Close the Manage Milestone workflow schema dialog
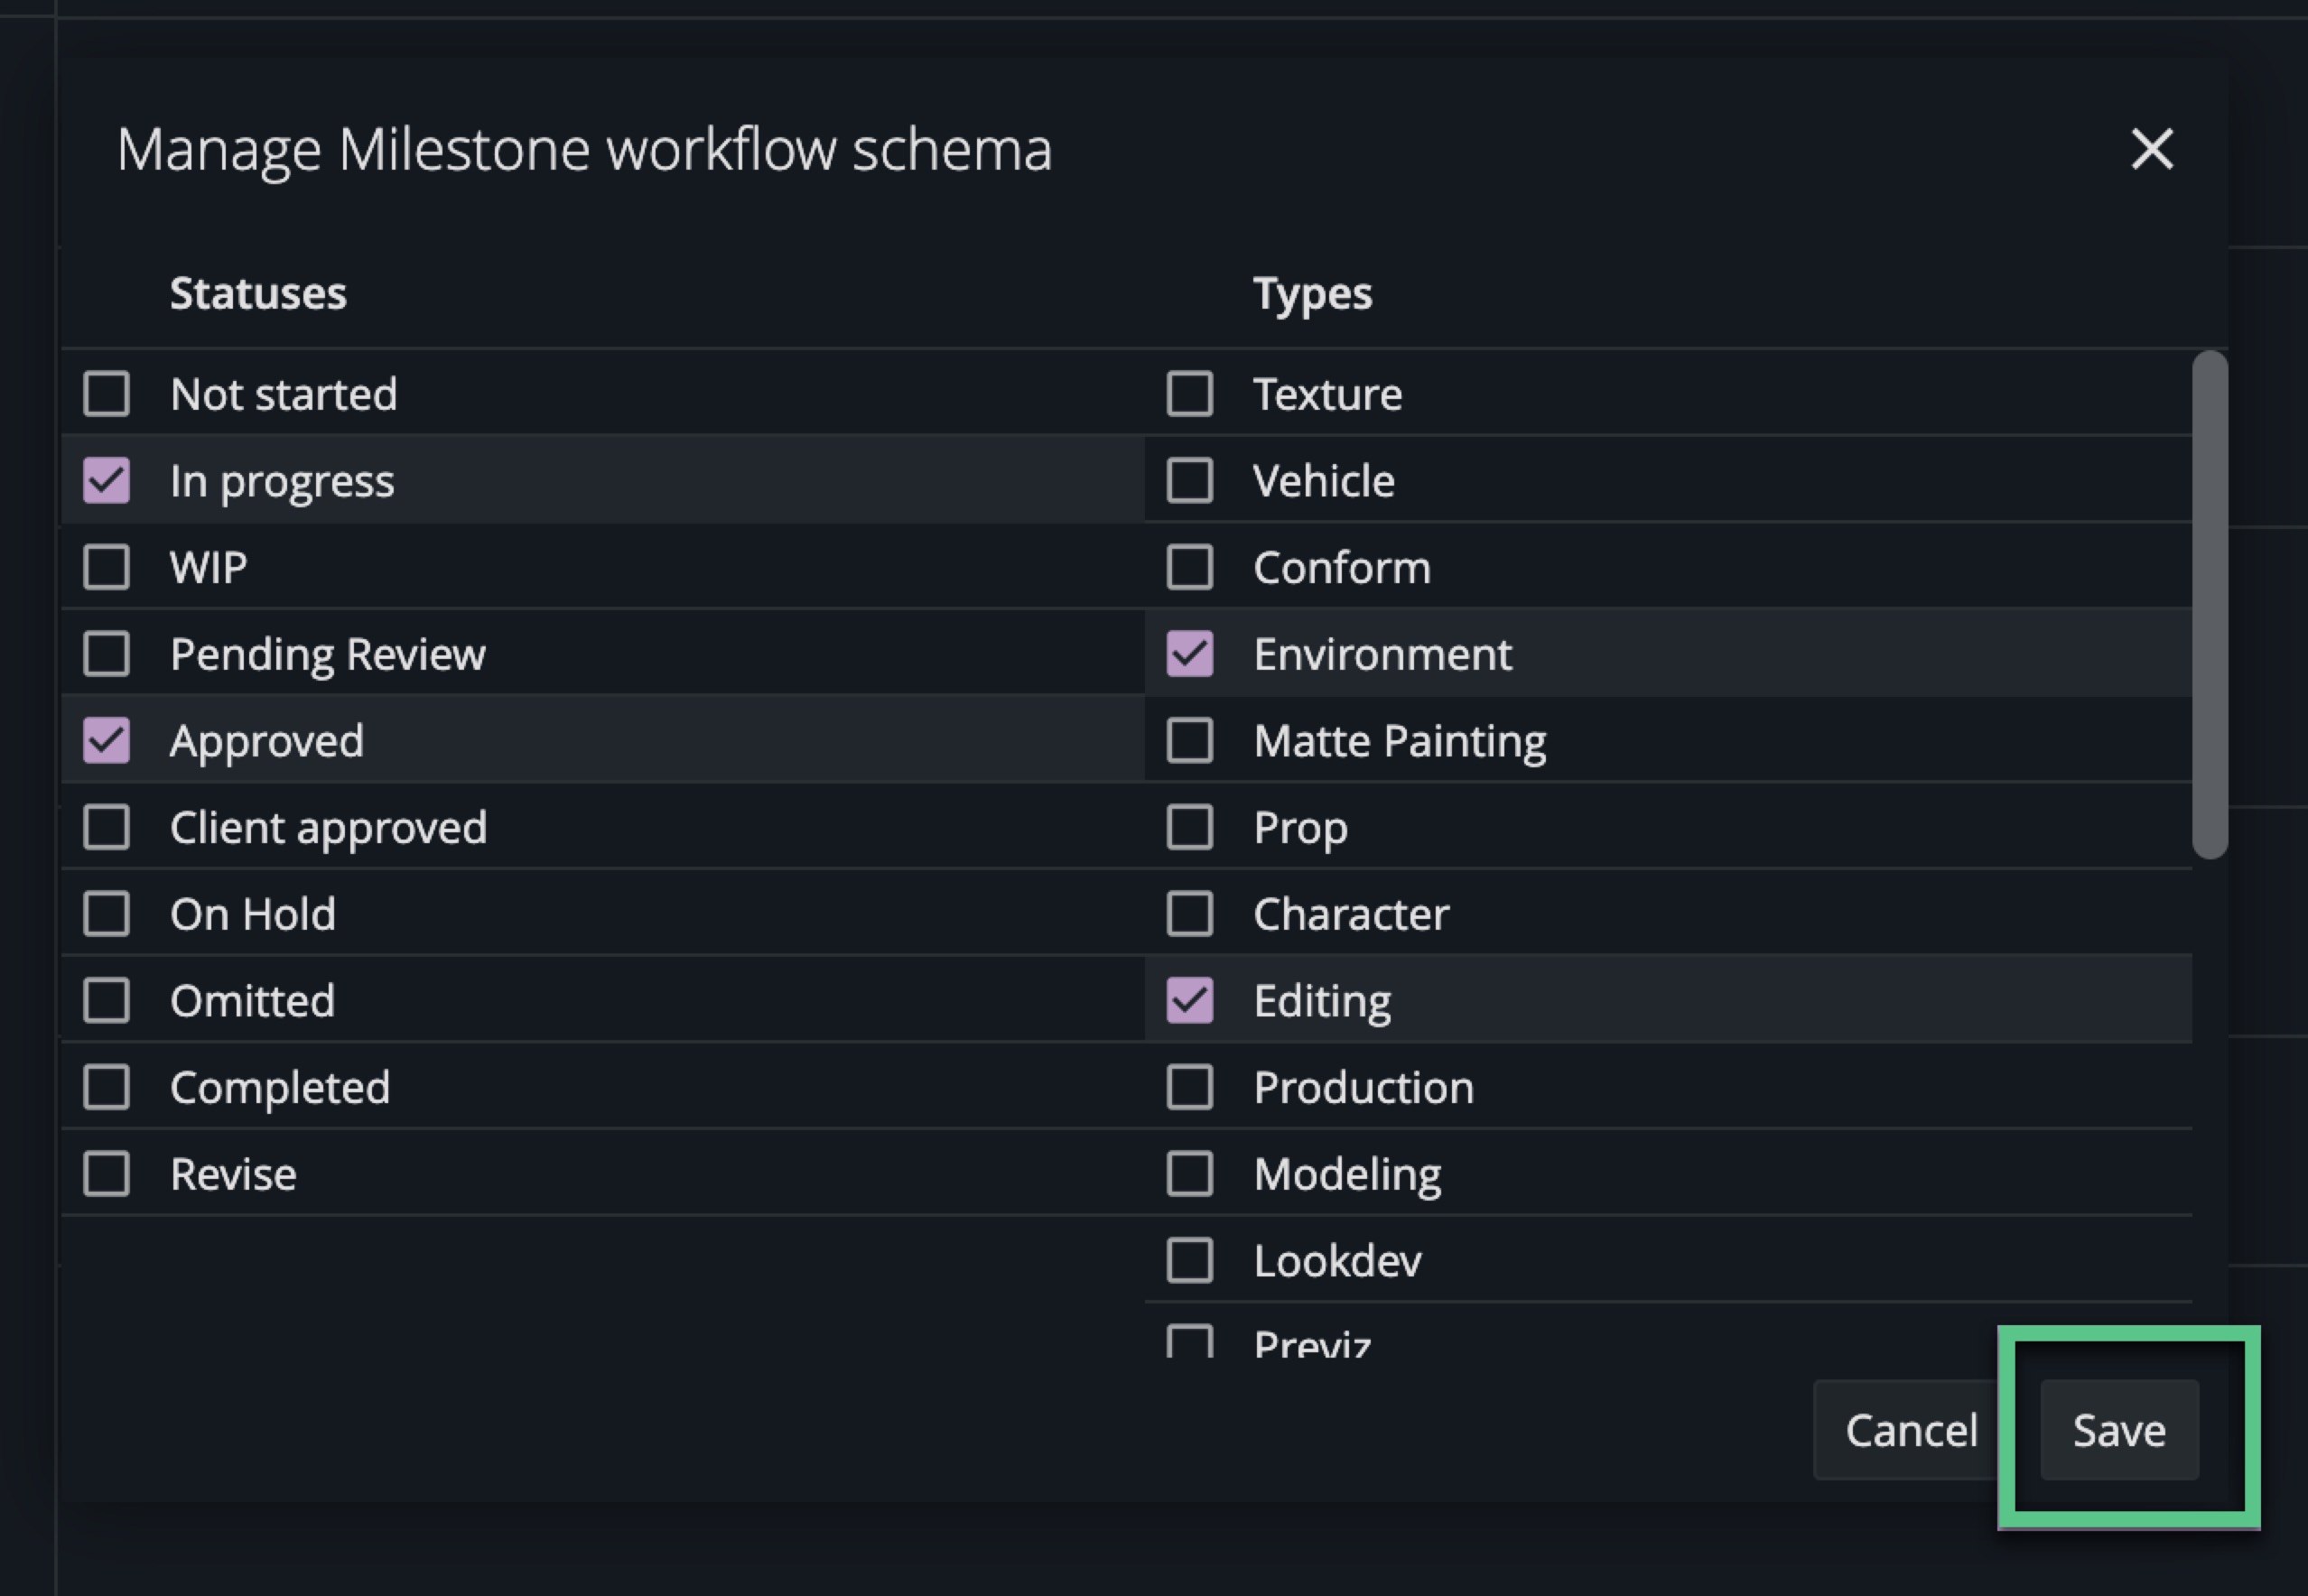Image resolution: width=2308 pixels, height=1596 pixels. pos(2152,150)
